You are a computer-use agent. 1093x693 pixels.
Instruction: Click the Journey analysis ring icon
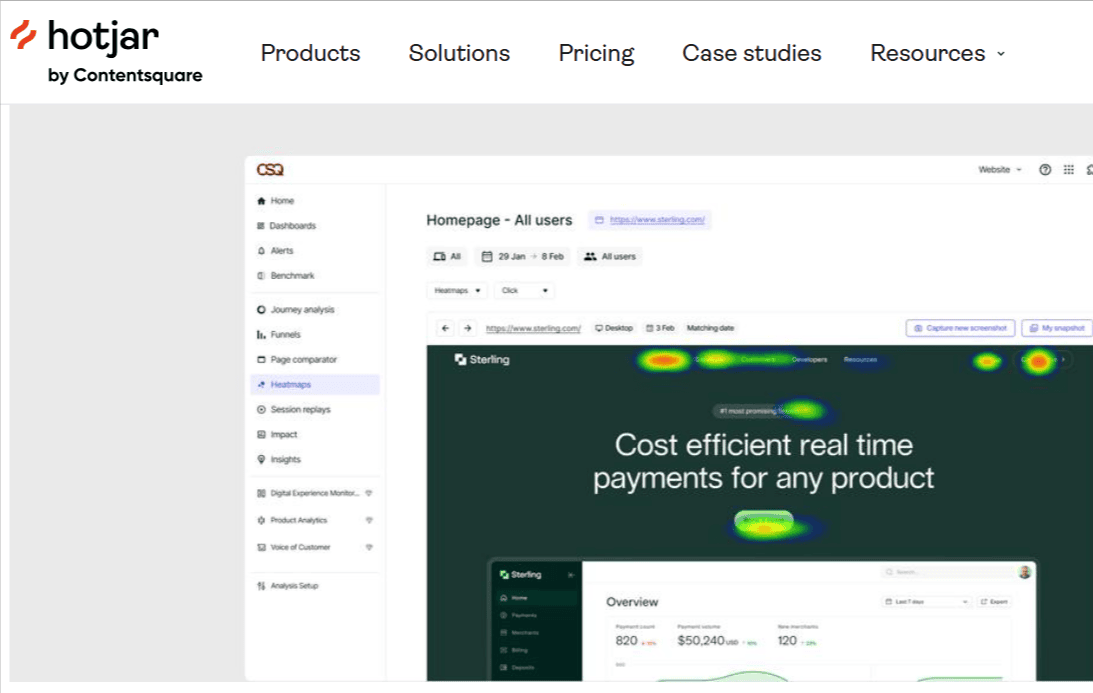[x=261, y=310]
